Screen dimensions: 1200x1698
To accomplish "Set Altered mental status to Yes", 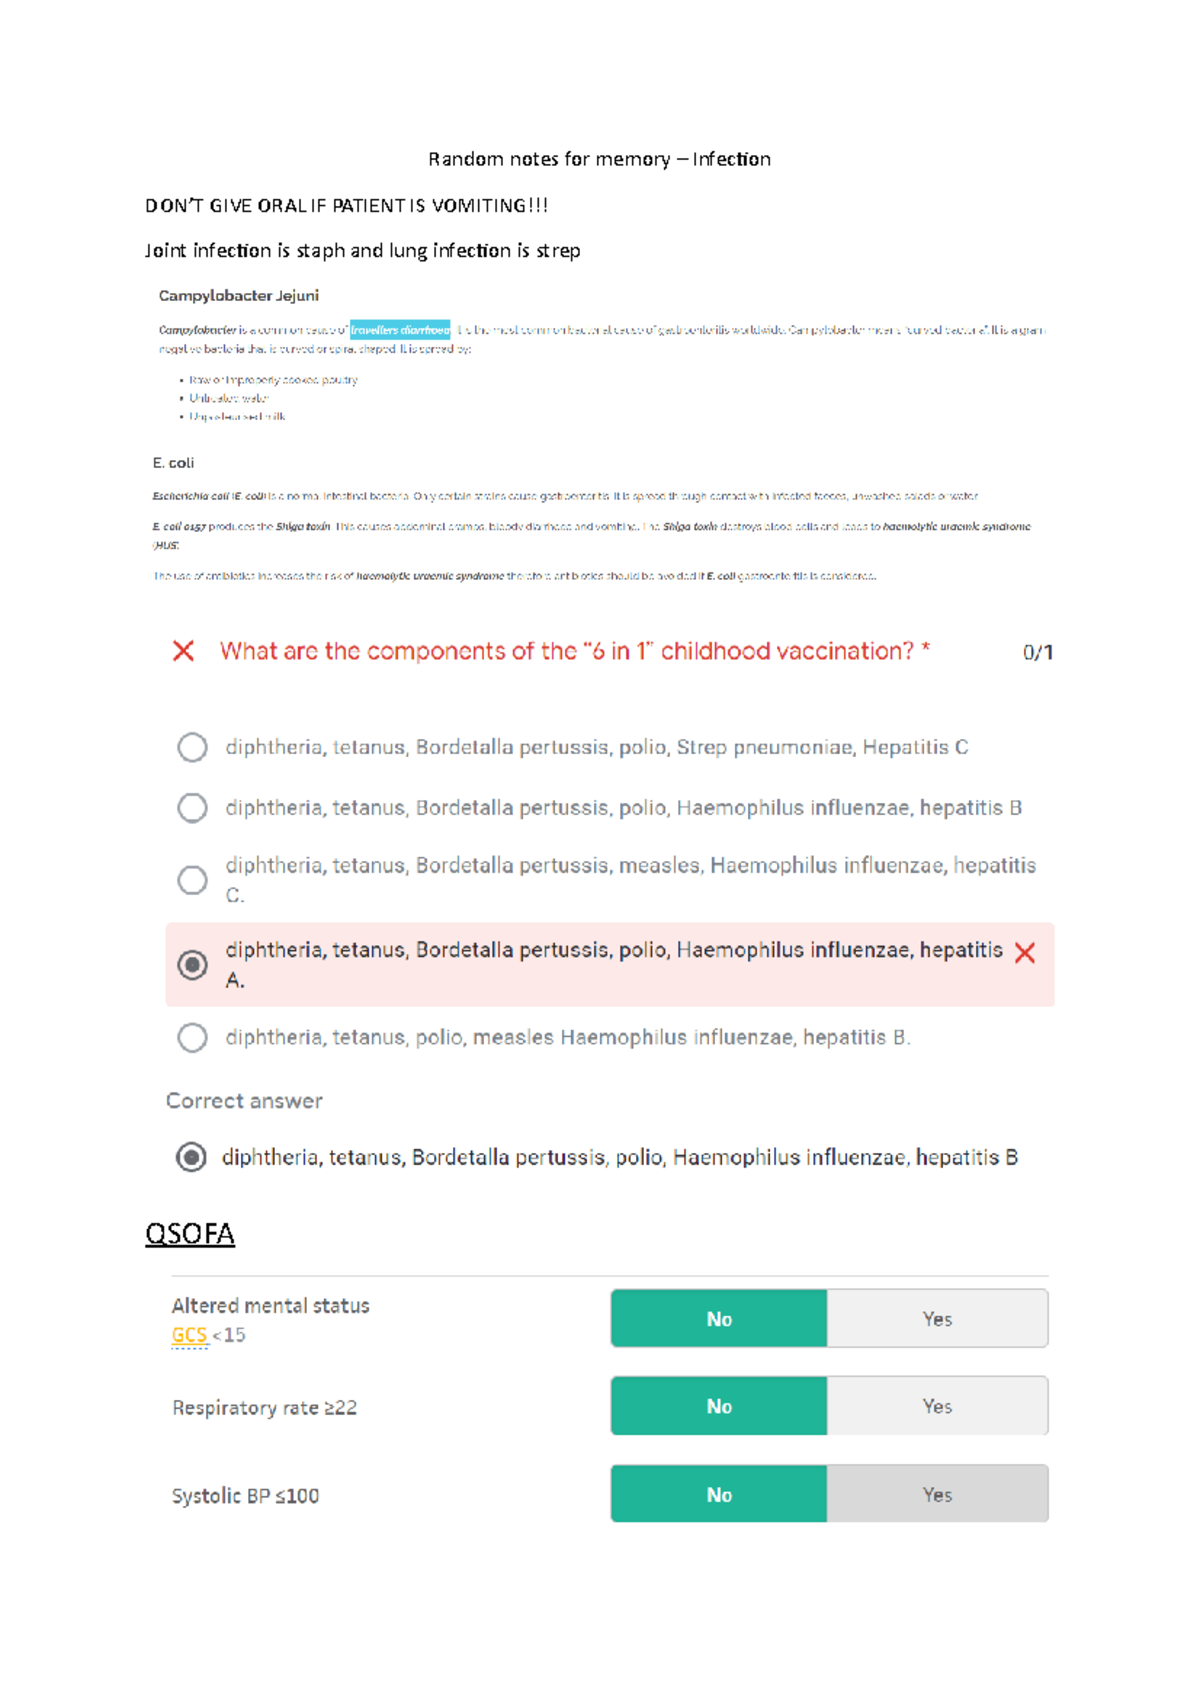I will pos(937,1319).
